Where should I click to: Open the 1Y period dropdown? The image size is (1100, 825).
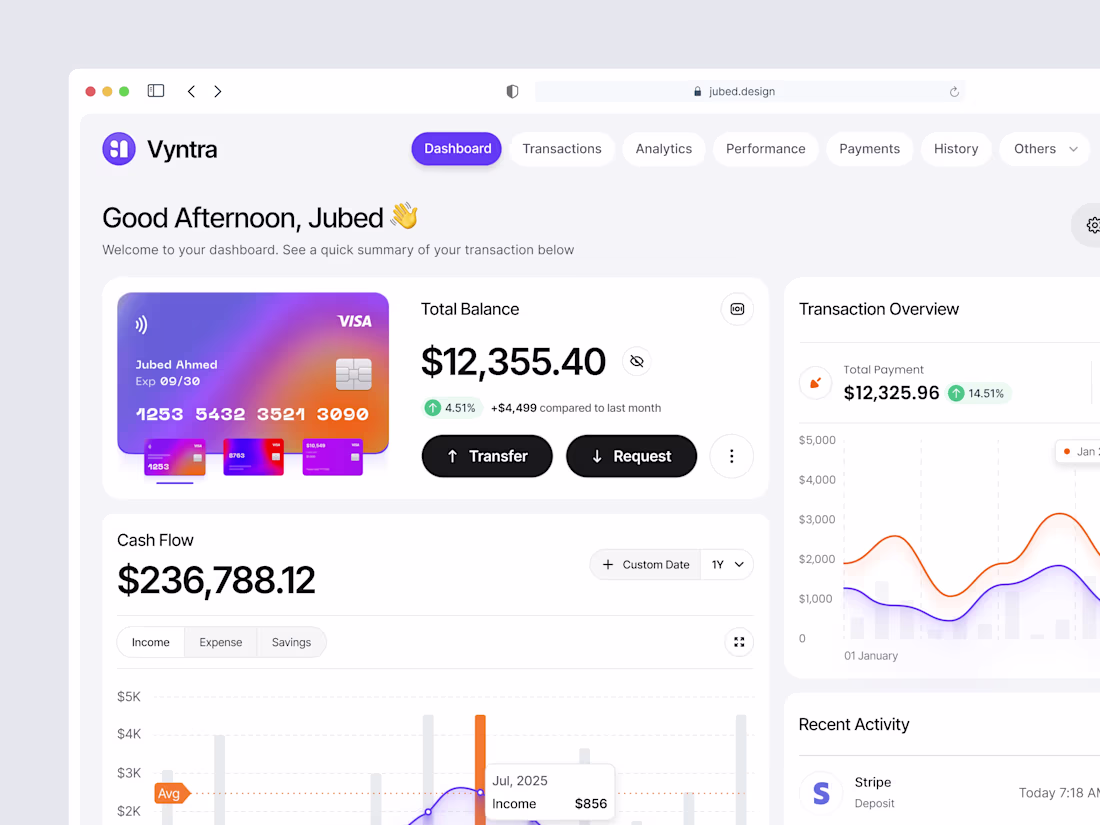click(x=727, y=565)
